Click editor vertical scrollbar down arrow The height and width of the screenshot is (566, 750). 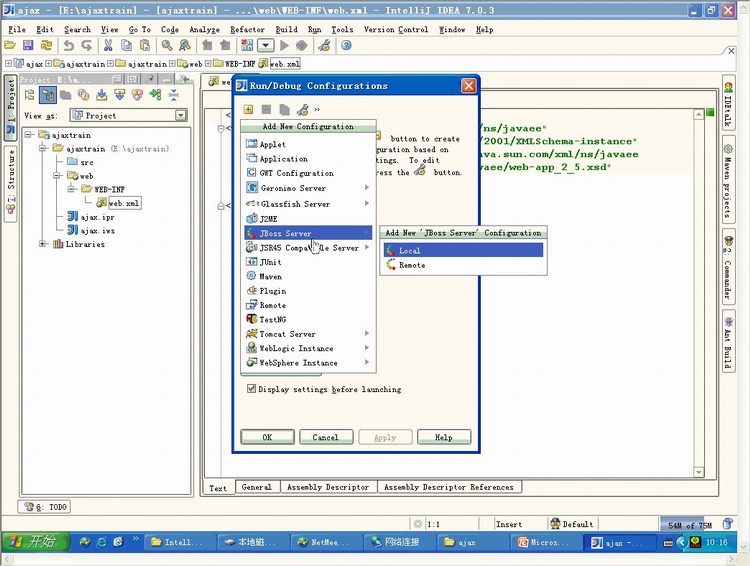[x=698, y=472]
